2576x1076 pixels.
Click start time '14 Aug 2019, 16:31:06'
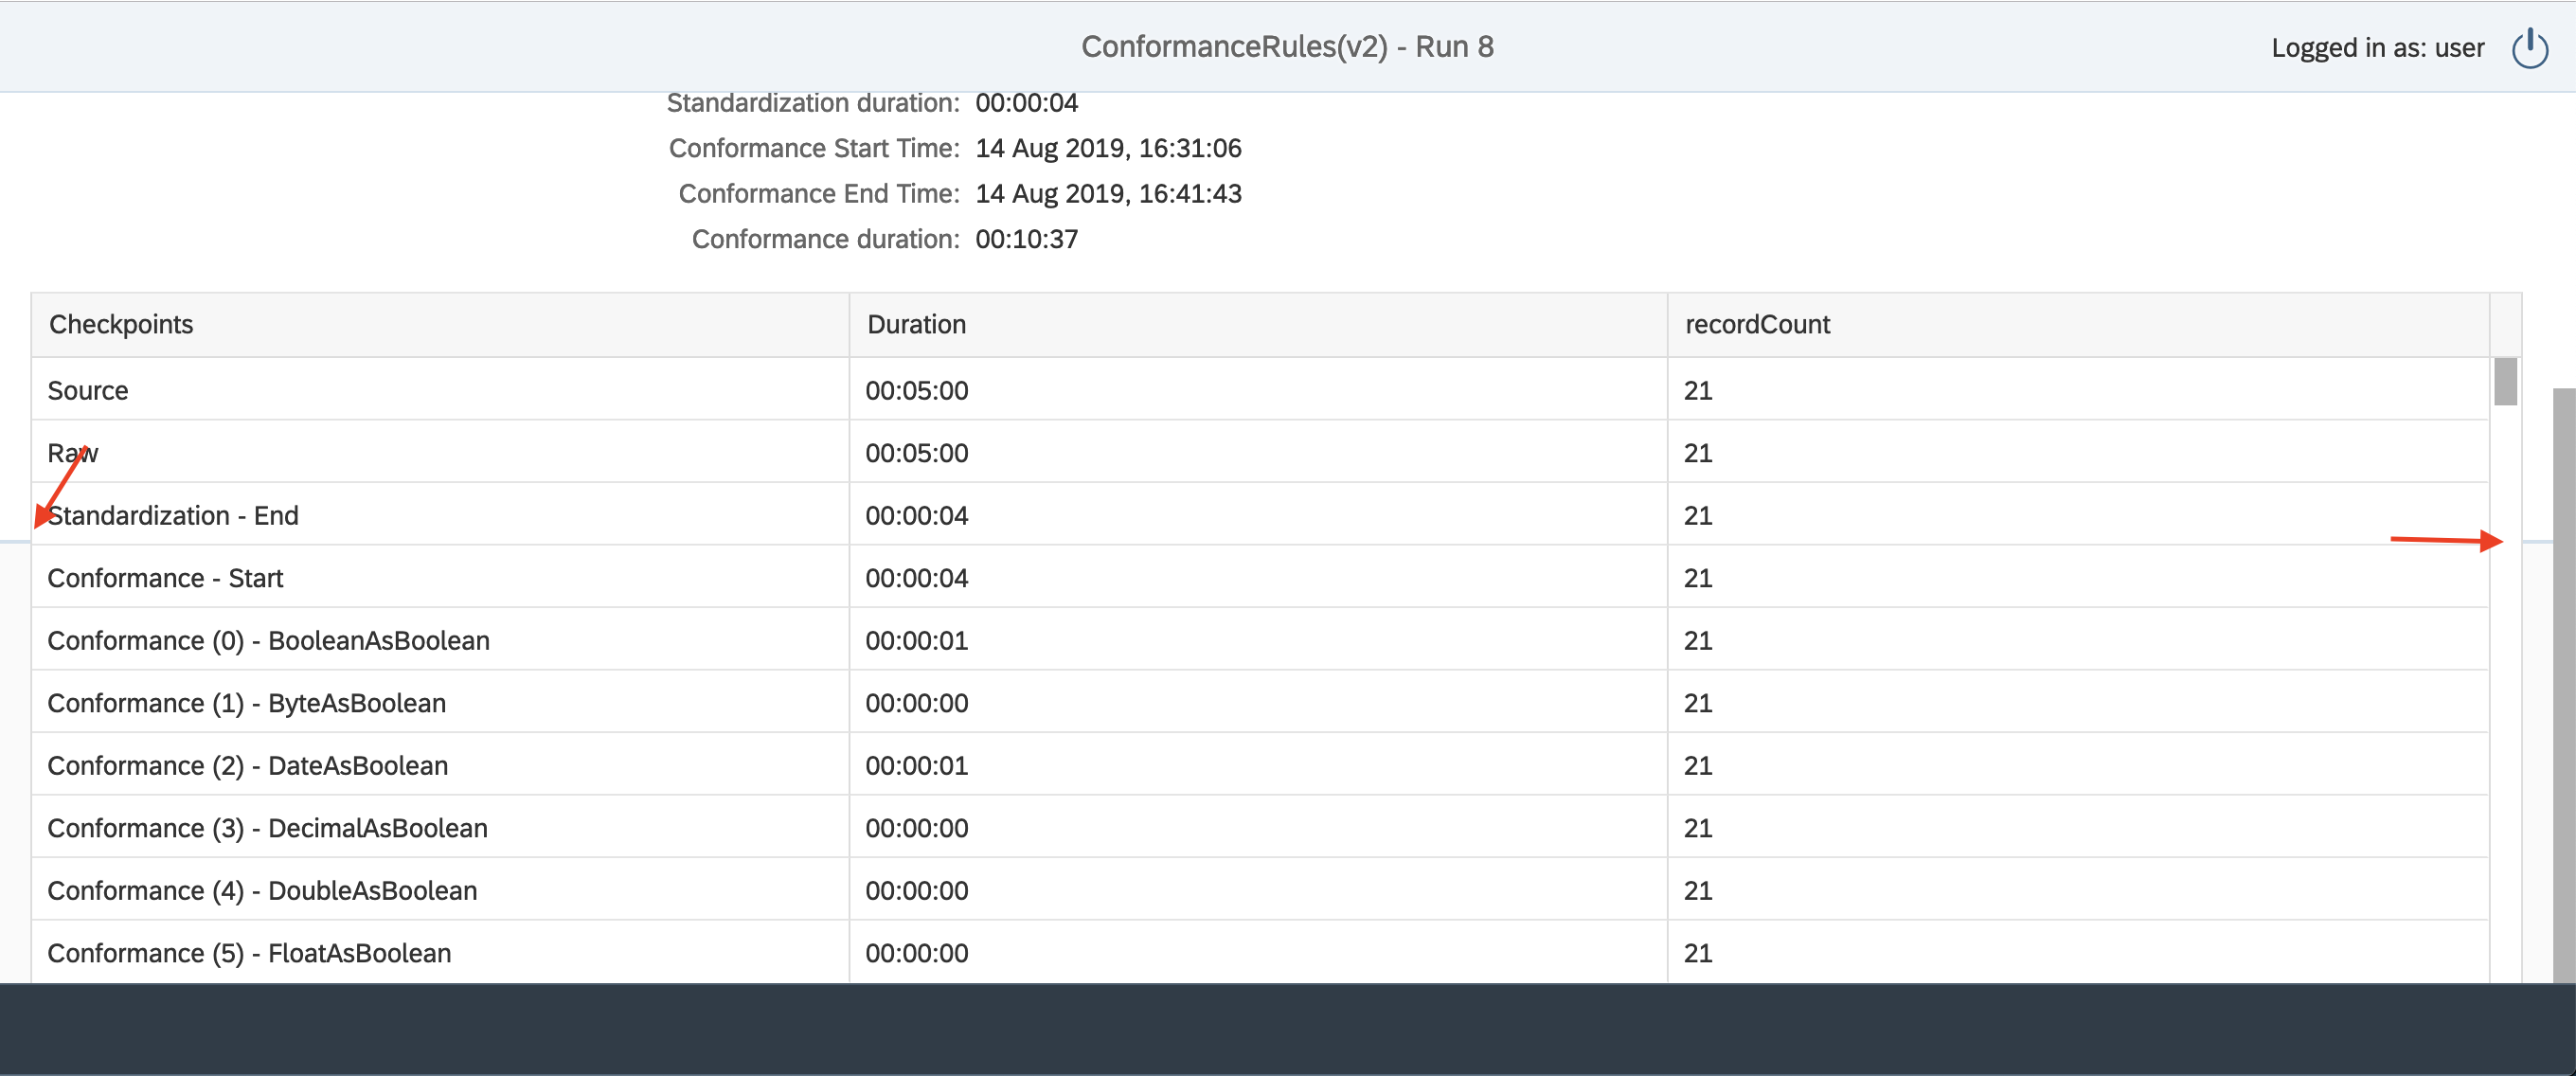[x=1108, y=148]
